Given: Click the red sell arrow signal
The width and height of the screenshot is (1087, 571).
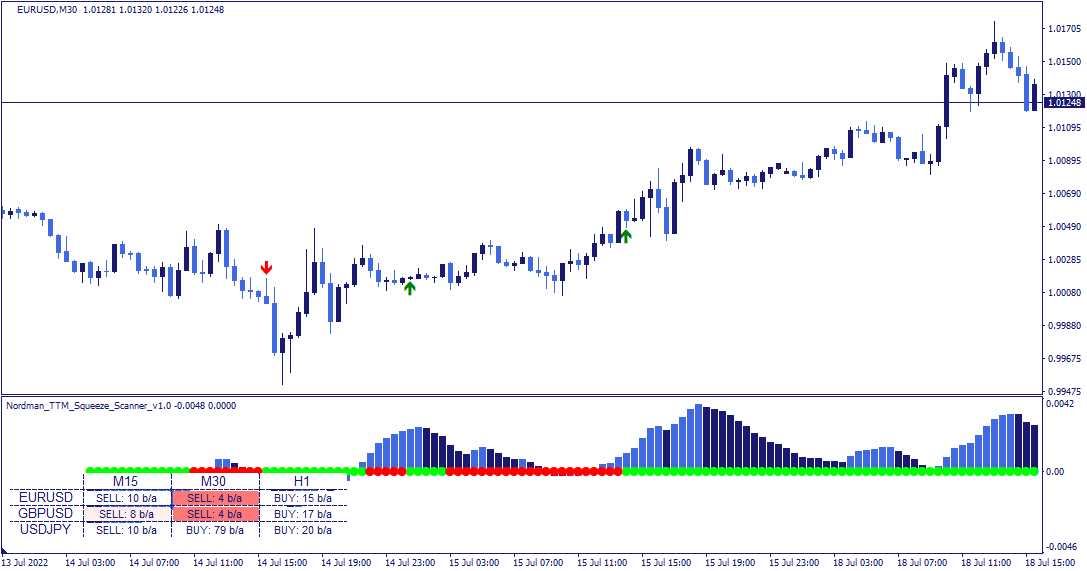Looking at the screenshot, I should point(266,267).
